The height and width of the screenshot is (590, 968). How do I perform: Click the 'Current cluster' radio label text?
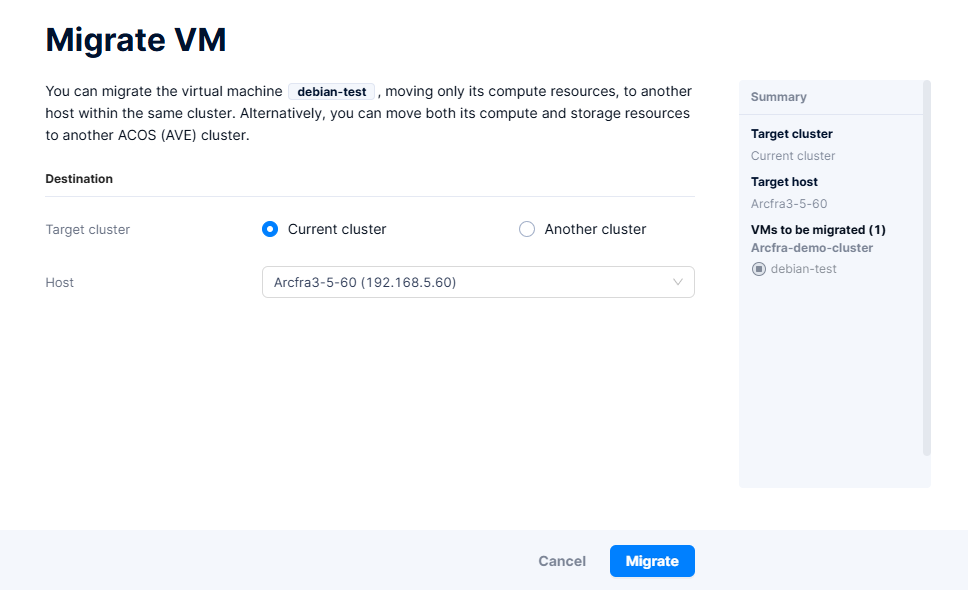point(336,229)
